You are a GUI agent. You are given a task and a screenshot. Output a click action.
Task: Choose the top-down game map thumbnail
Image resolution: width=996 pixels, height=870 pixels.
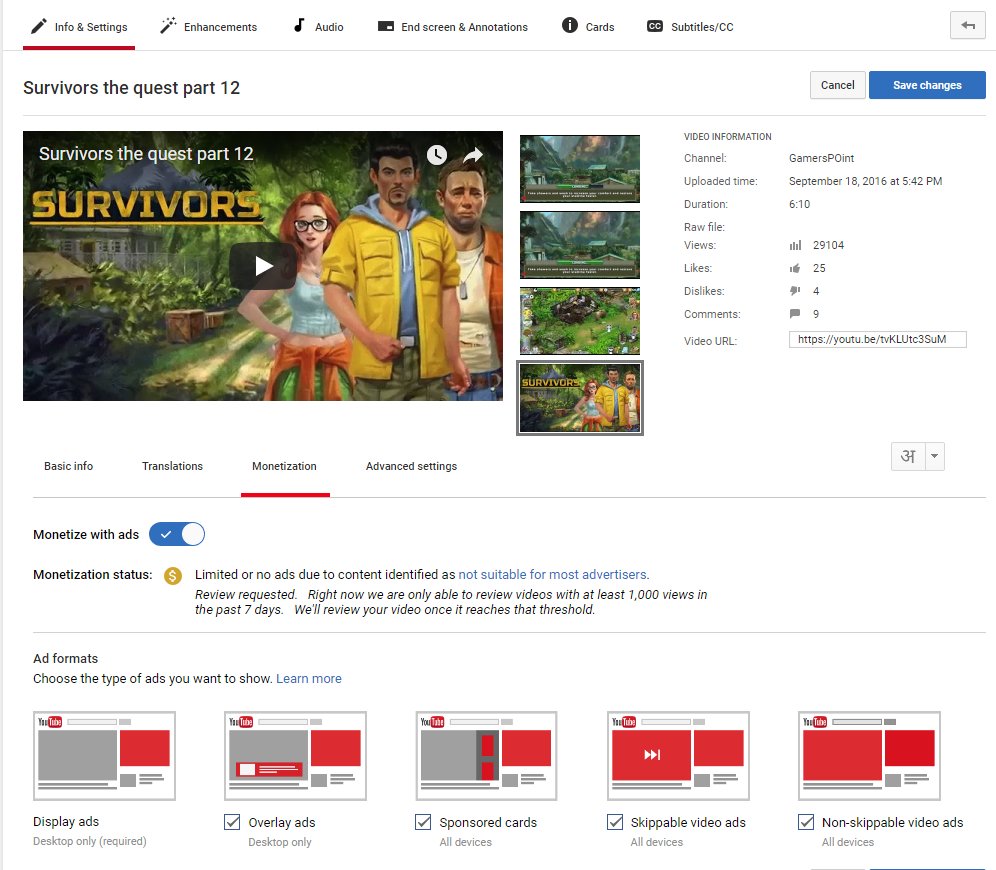[x=579, y=321]
